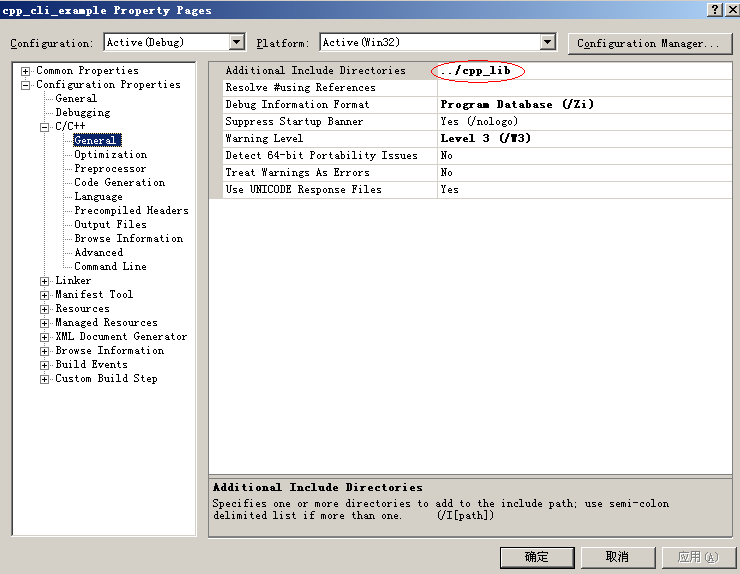The image size is (740, 574).
Task: Expand the Manifest Tool node
Action: tap(45, 295)
